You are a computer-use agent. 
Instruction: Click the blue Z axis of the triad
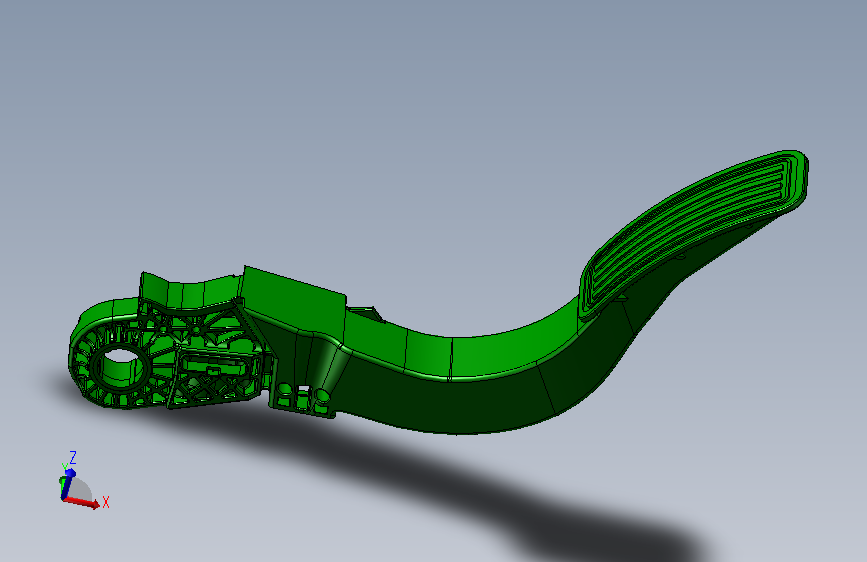click(x=67, y=483)
